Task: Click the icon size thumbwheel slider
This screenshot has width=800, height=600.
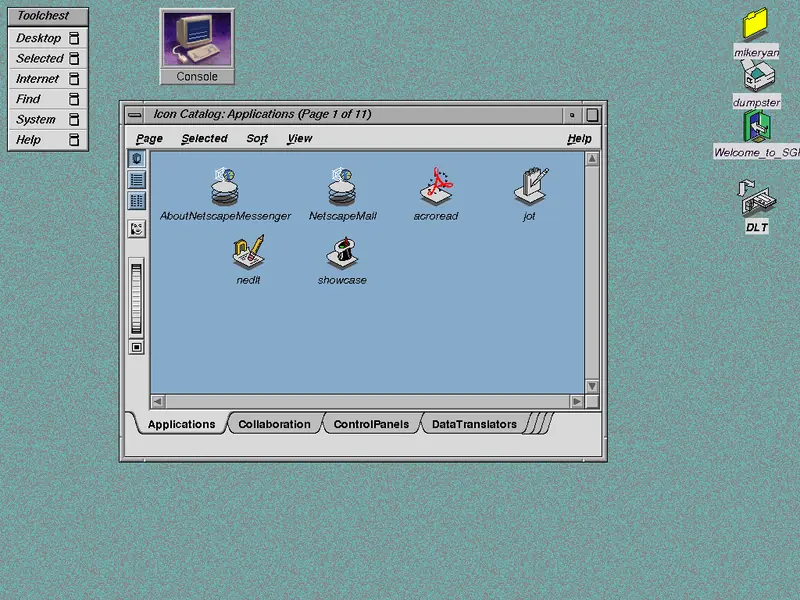Action: pyautogui.click(x=136, y=299)
